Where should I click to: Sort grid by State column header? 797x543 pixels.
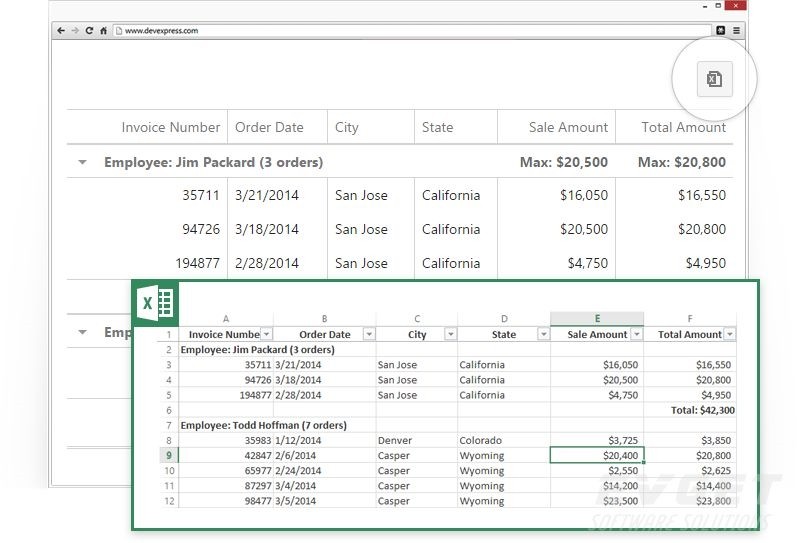tap(437, 127)
